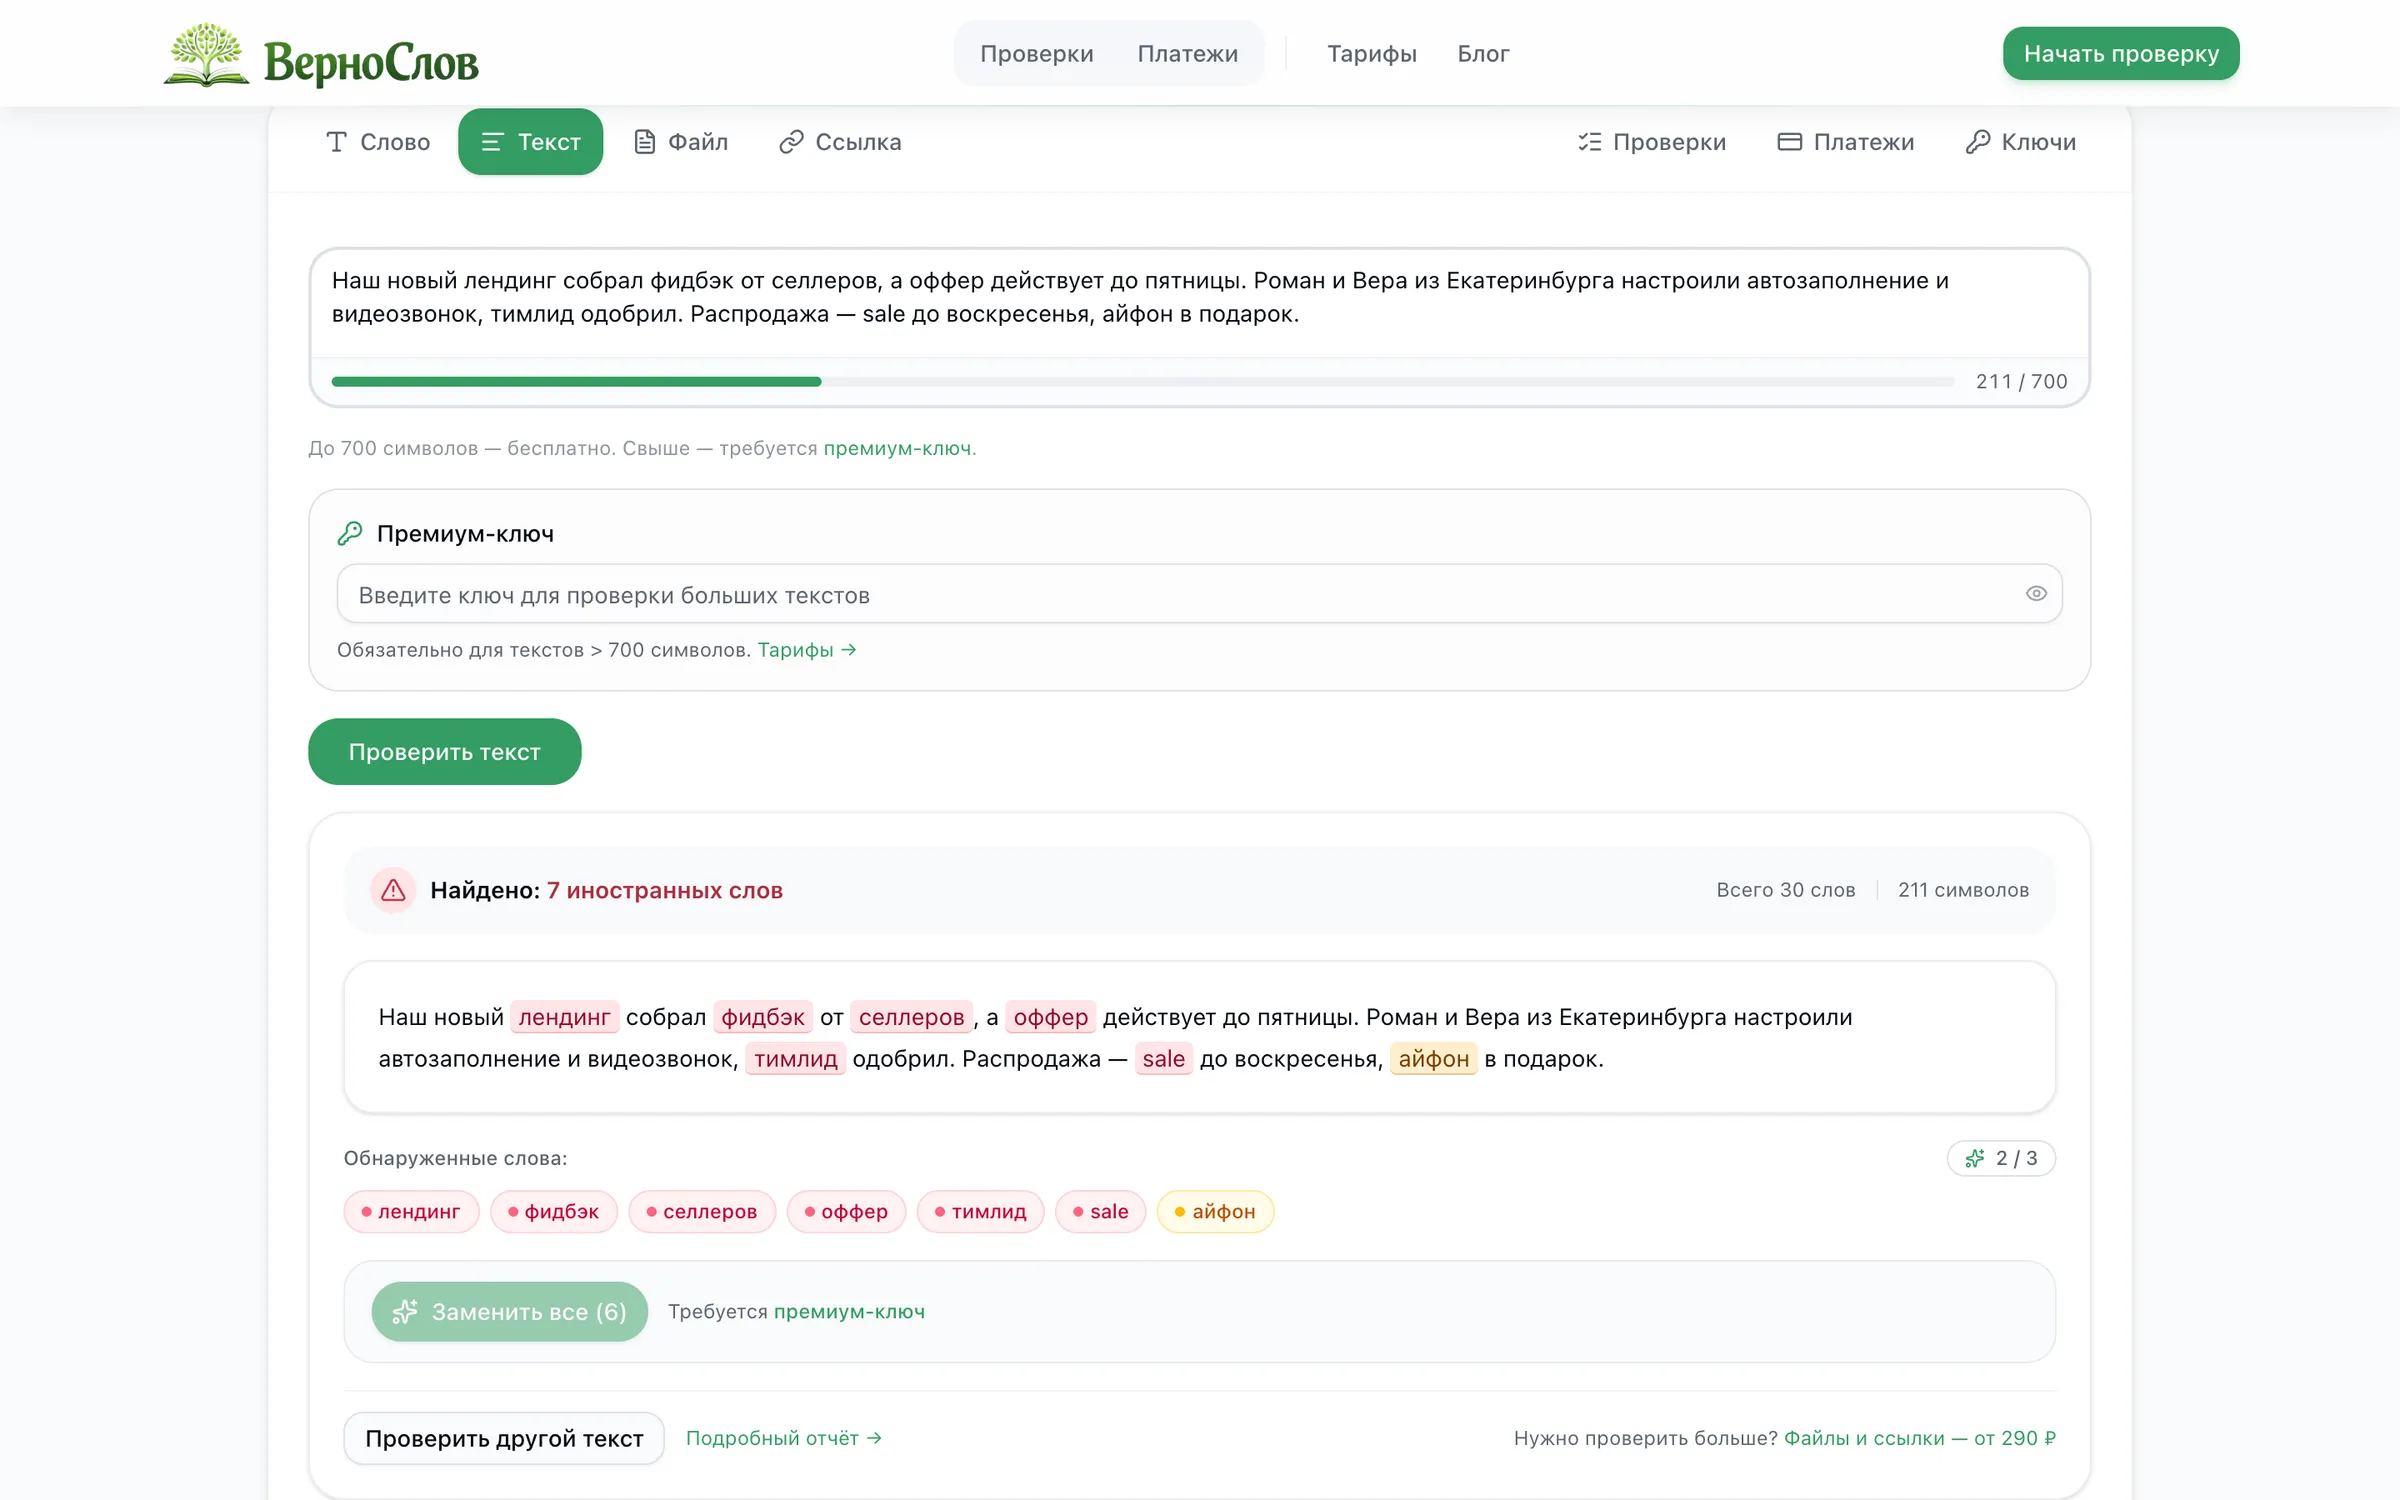Image resolution: width=2400 pixels, height=1500 pixels.
Task: Open Ключи next to the key icon
Action: point(2021,142)
